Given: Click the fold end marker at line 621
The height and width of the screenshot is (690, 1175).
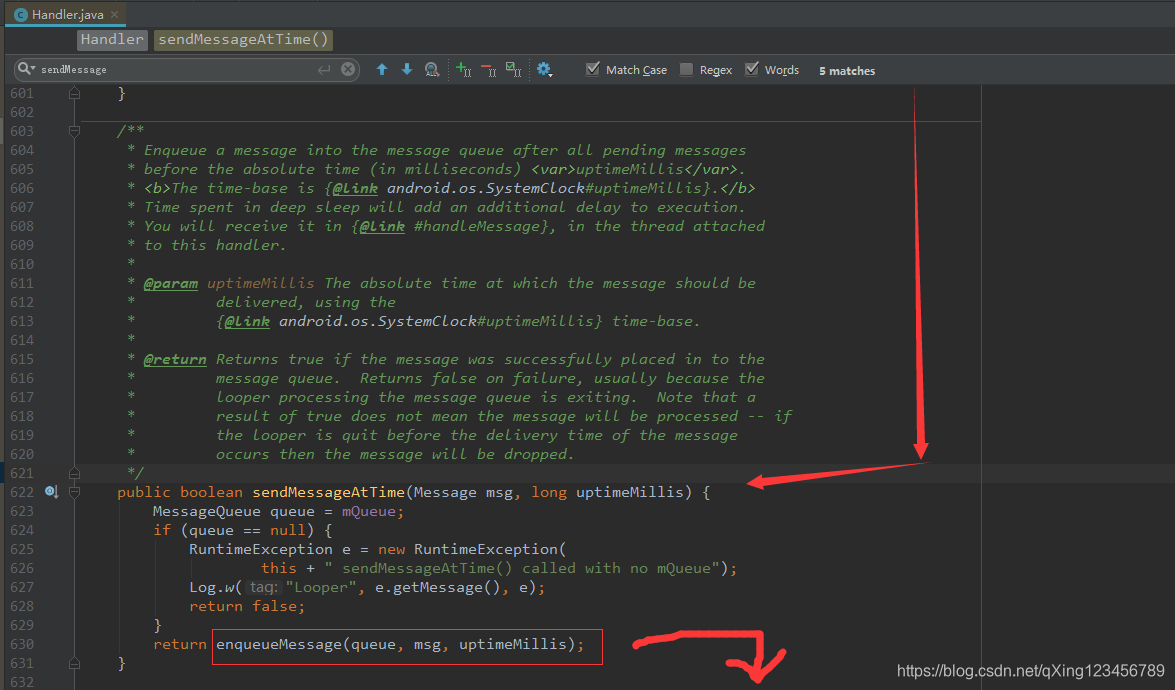Looking at the screenshot, I should (x=74, y=473).
